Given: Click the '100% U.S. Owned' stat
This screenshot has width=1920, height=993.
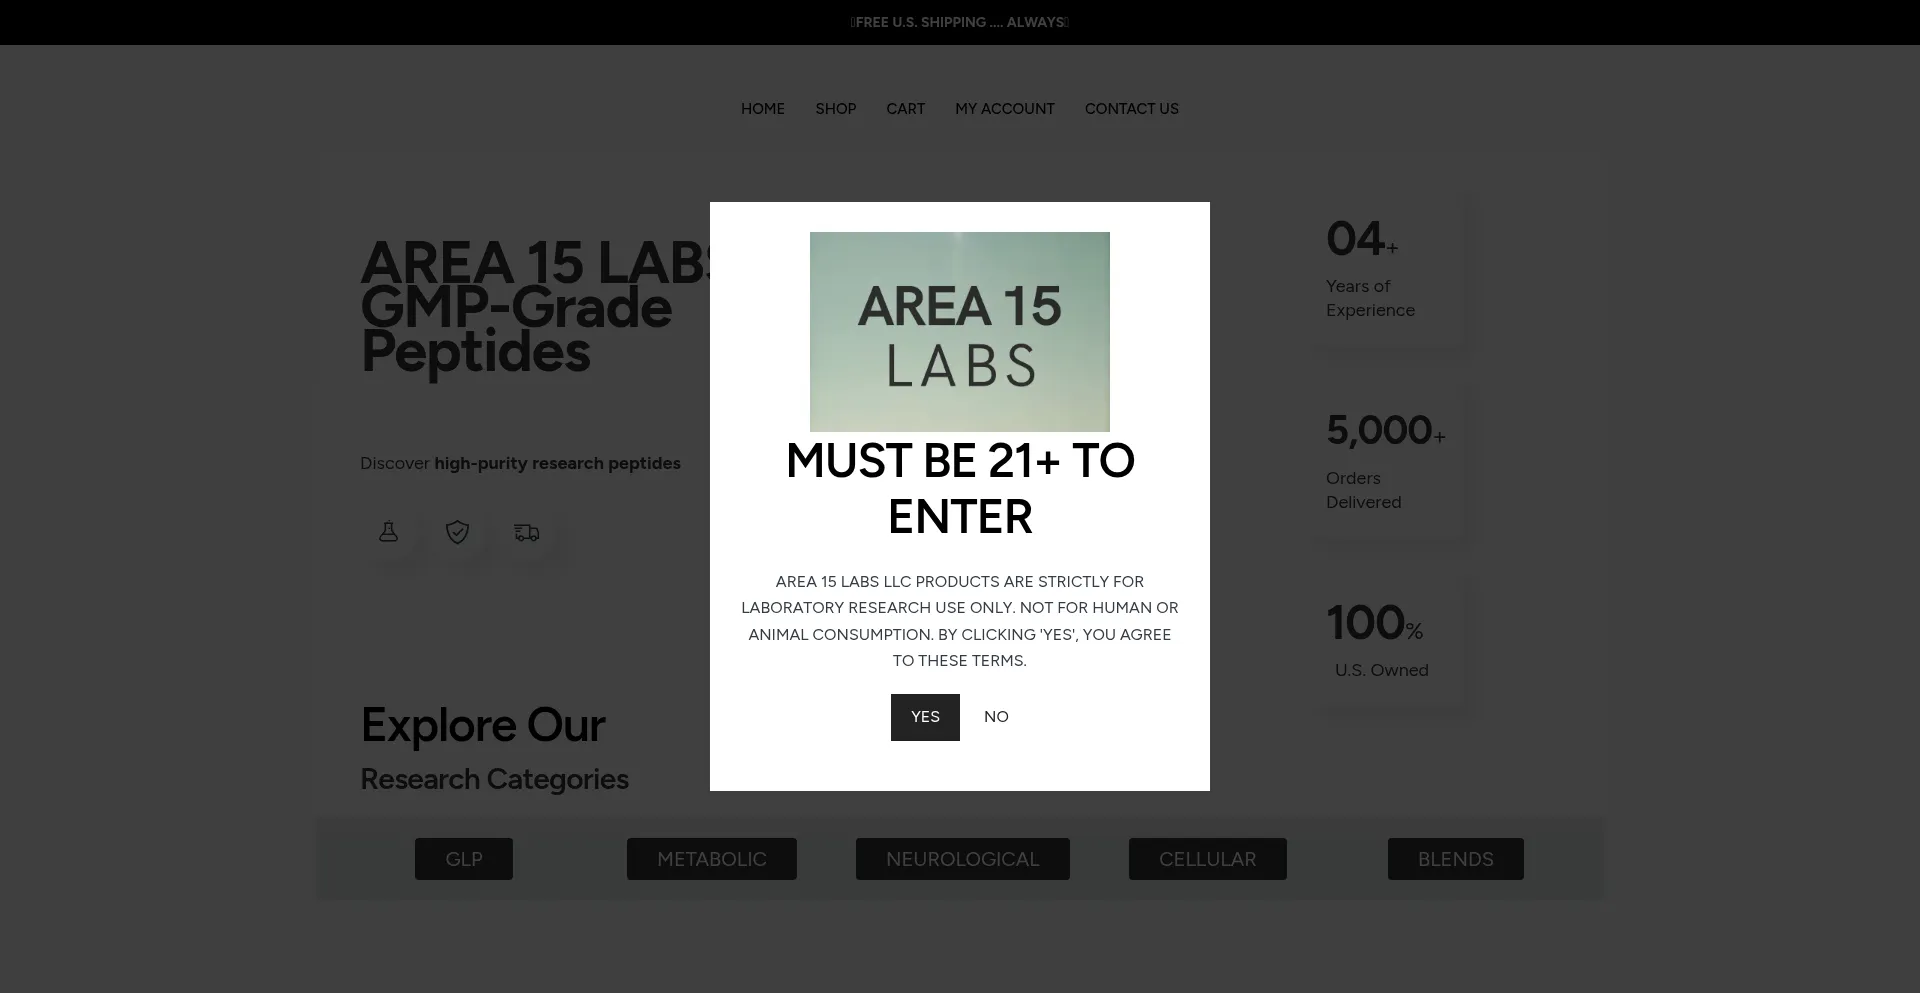Looking at the screenshot, I should (x=1387, y=643).
